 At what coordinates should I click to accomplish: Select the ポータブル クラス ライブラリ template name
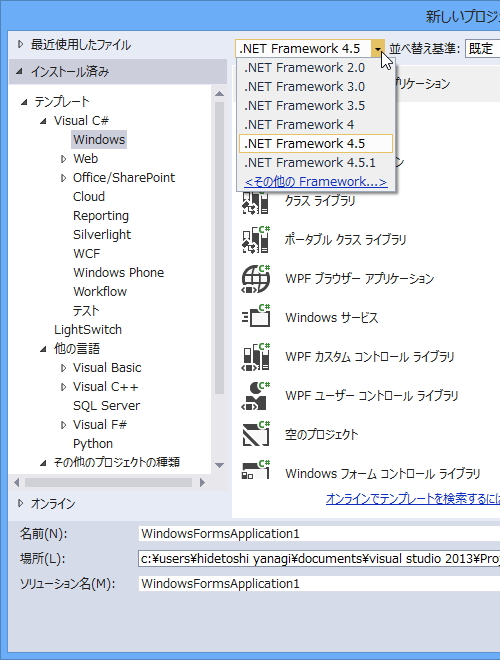(x=346, y=240)
